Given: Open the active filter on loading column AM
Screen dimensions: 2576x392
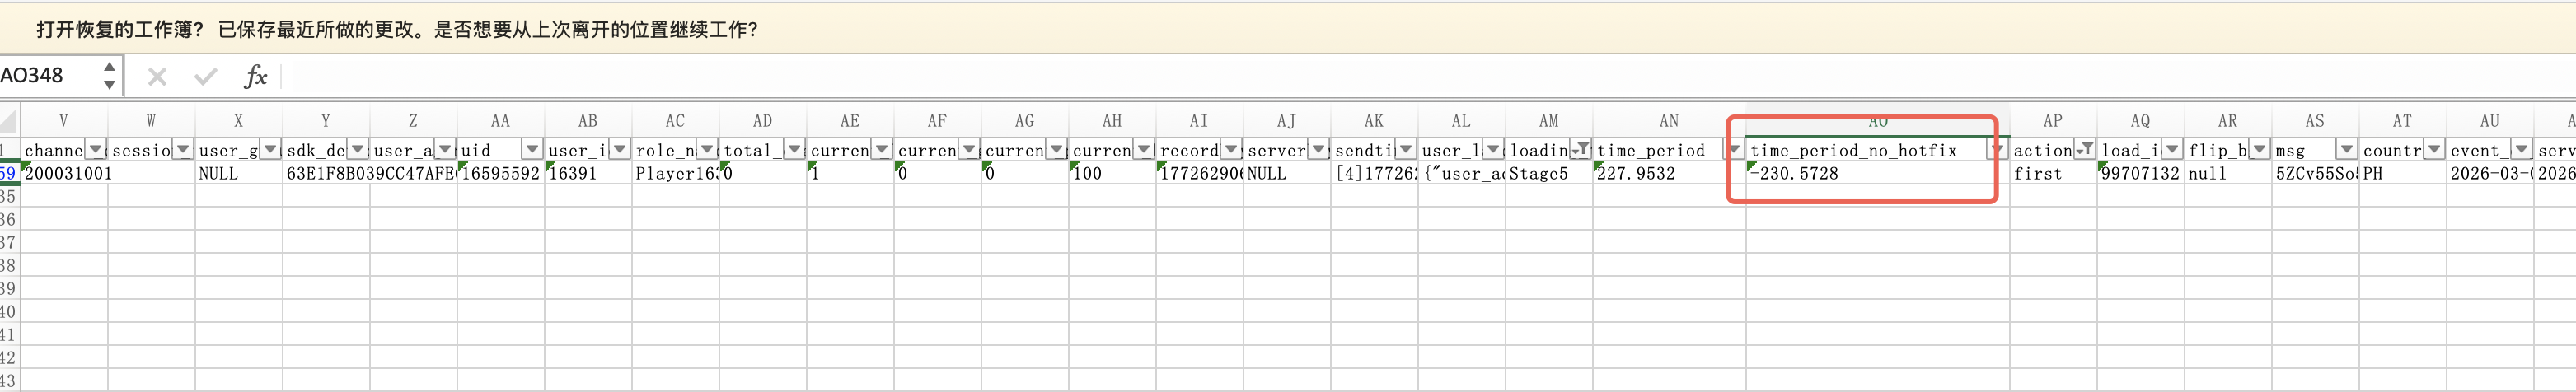Looking at the screenshot, I should coord(1581,150).
